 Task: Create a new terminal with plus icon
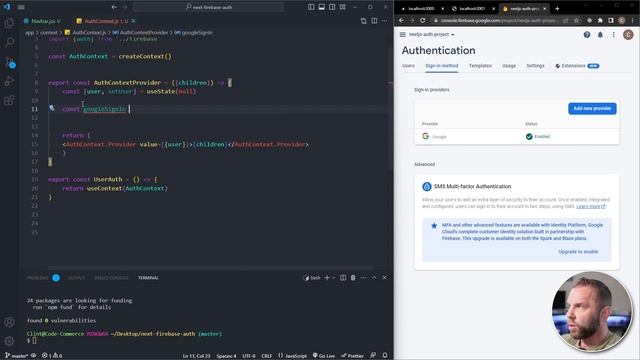pyautogui.click(x=327, y=278)
